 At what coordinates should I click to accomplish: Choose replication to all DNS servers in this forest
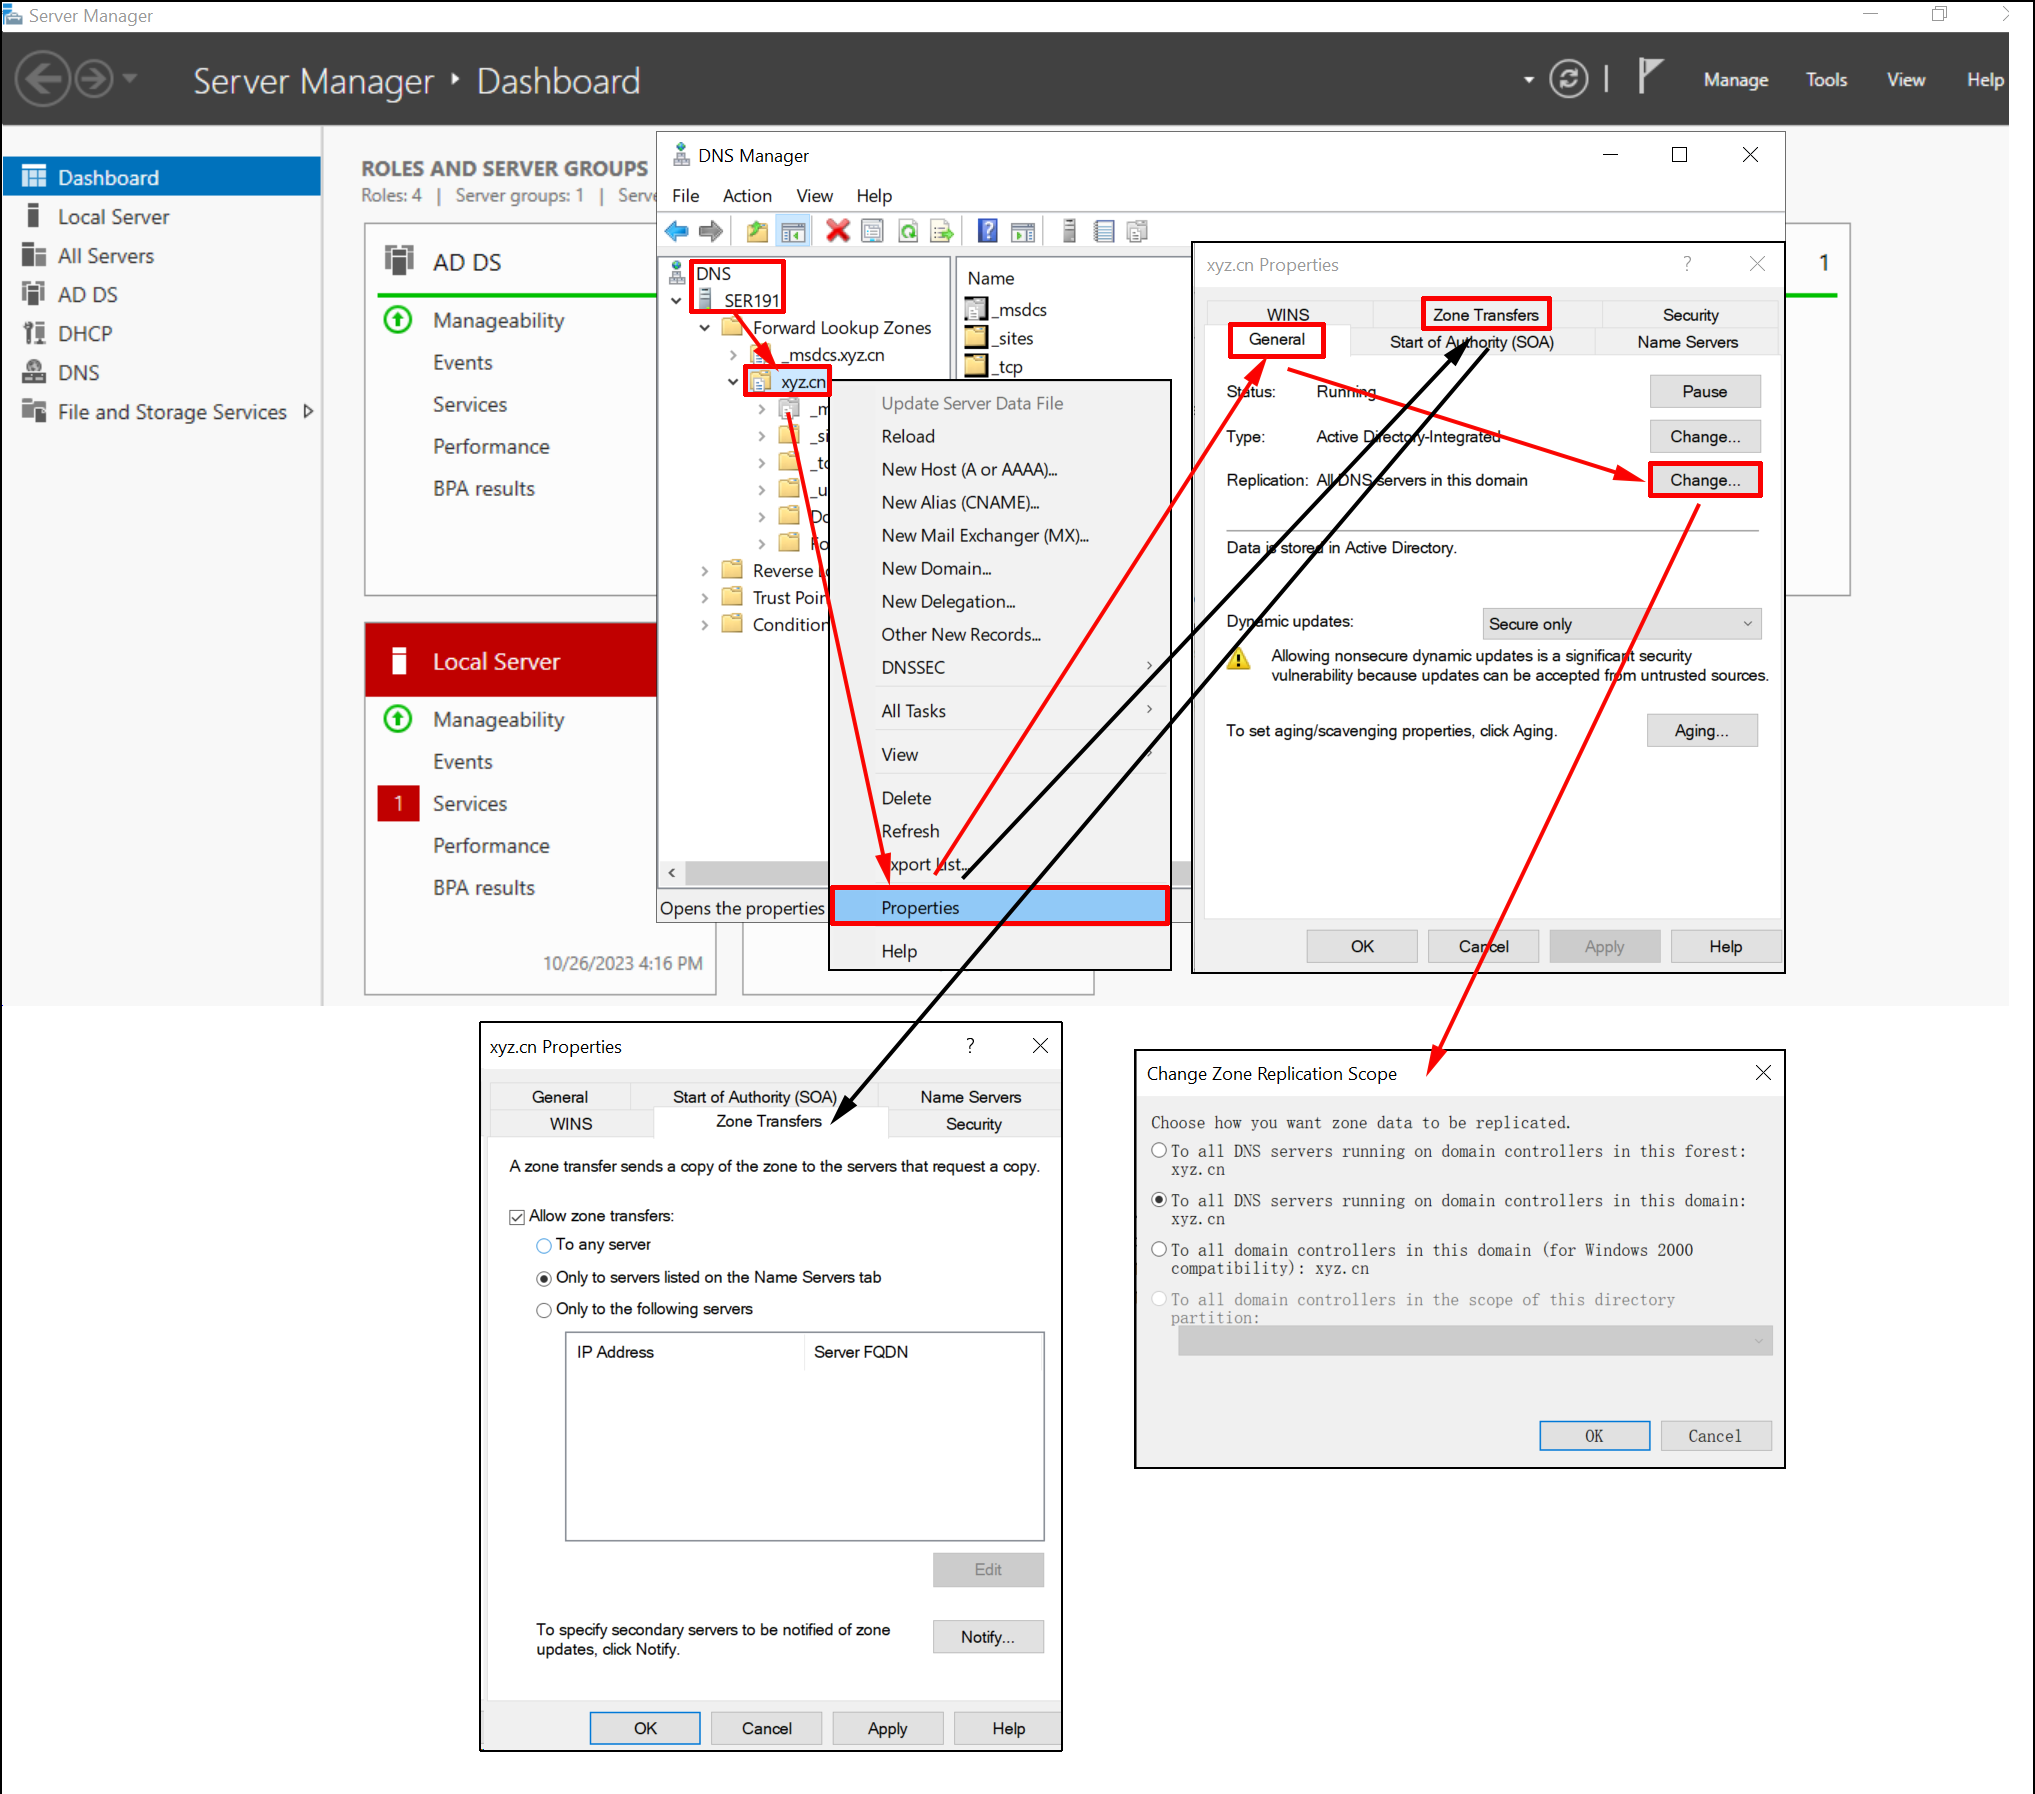(1159, 1150)
